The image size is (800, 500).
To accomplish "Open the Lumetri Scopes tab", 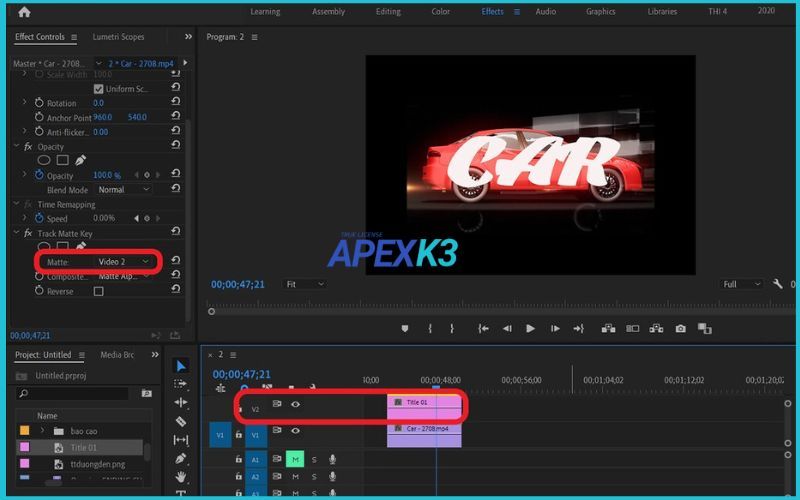I will click(118, 37).
